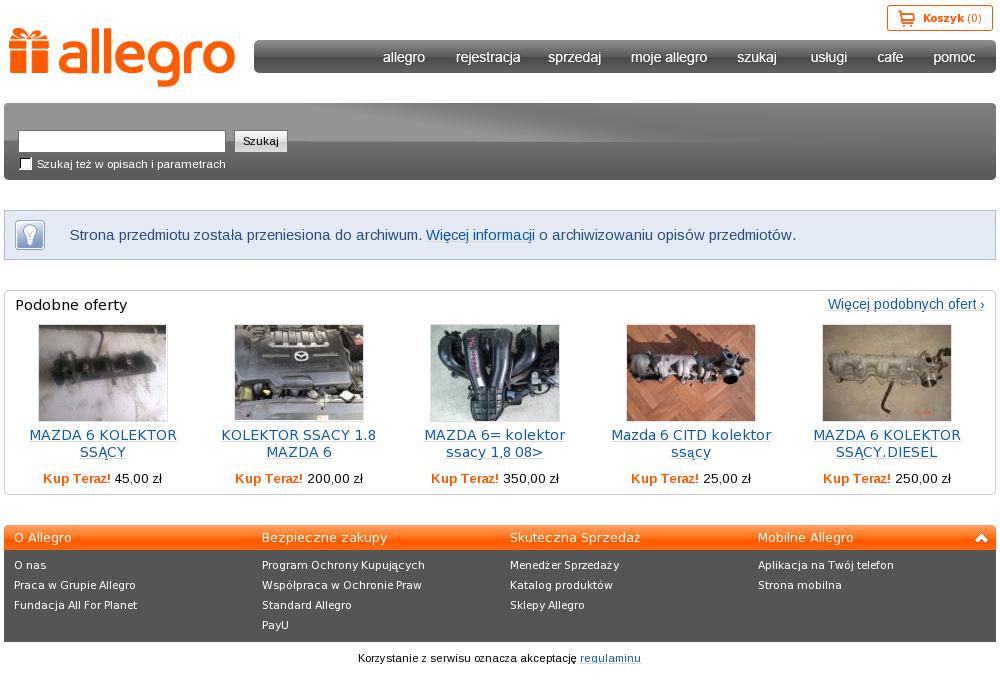This screenshot has width=1000, height=678.
Task: Click the Skuteczna Sprzedaż footer heading
Action: point(575,538)
